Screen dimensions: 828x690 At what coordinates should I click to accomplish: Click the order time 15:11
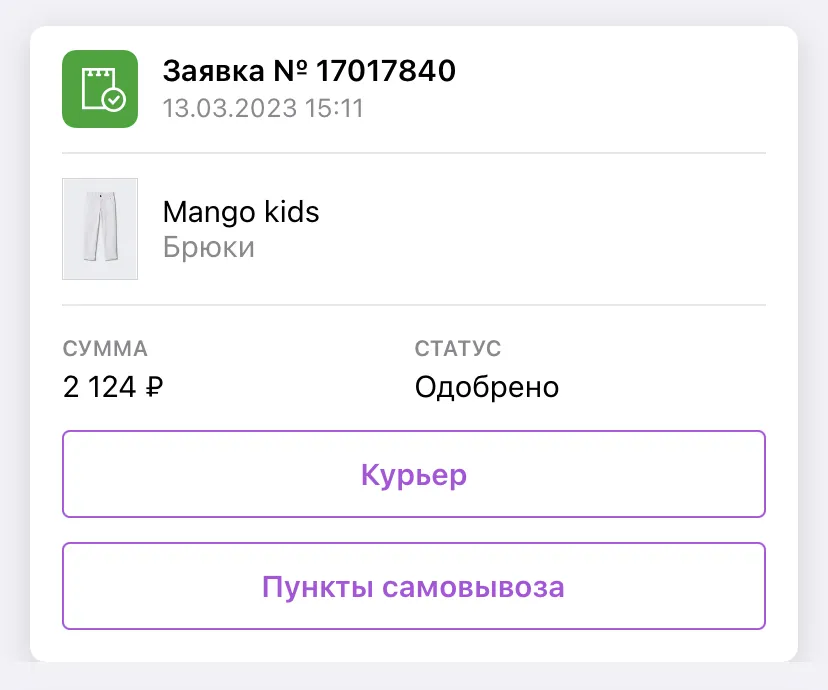pyautogui.click(x=334, y=108)
